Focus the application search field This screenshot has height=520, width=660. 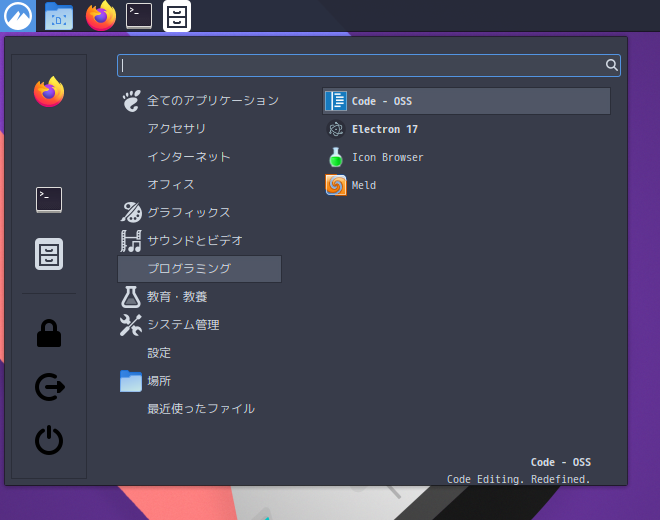369,65
